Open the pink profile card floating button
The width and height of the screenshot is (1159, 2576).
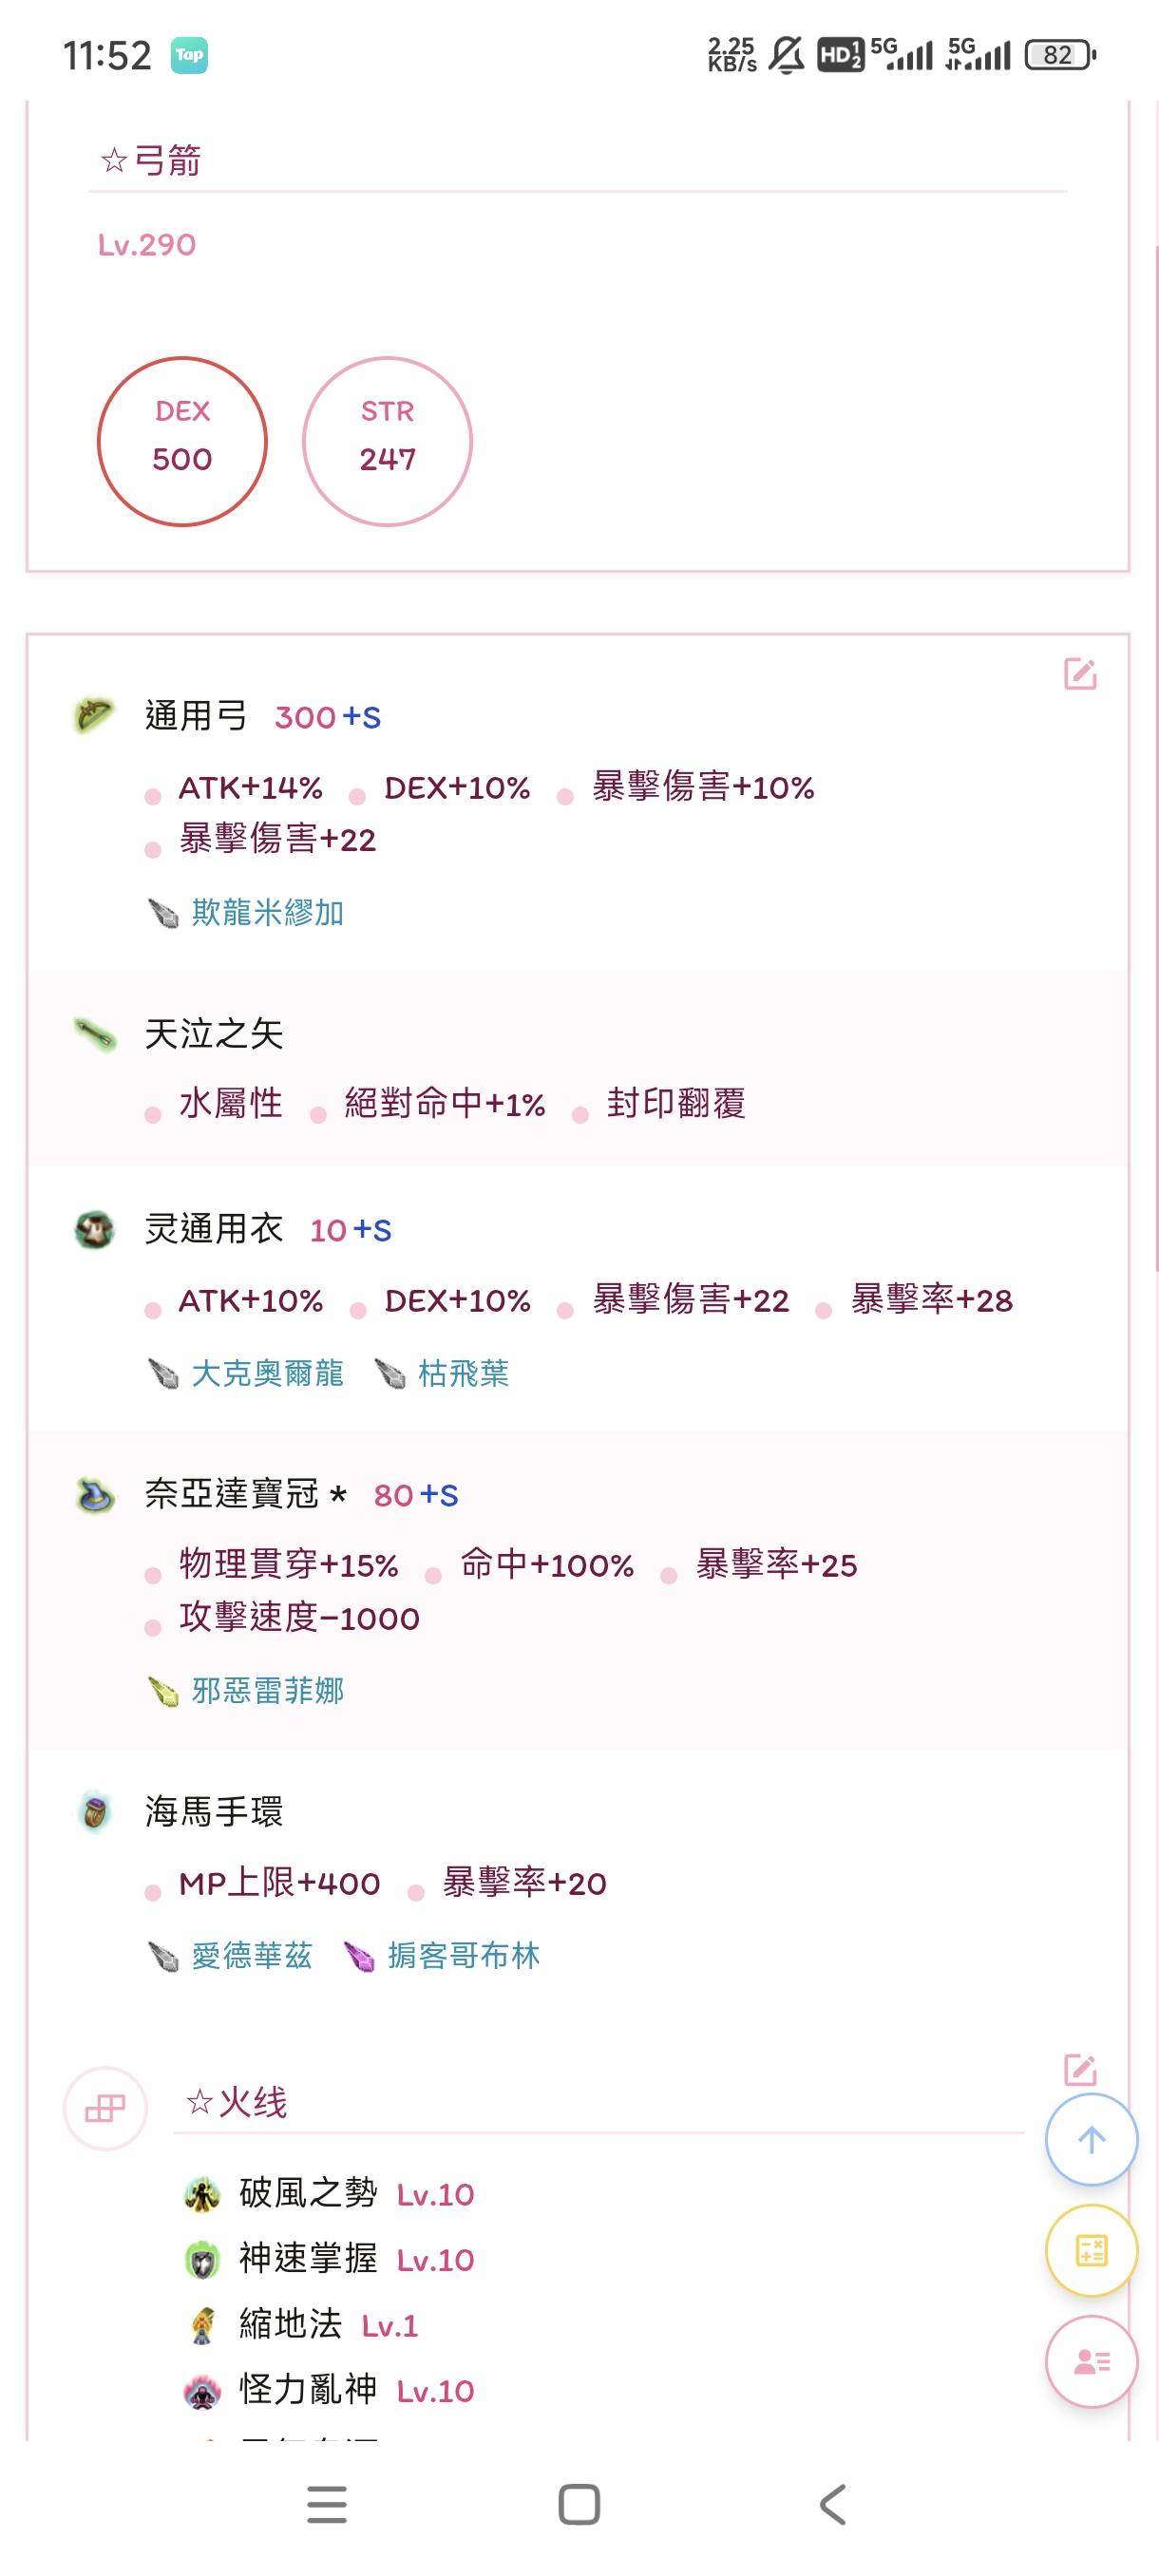coord(1091,2362)
